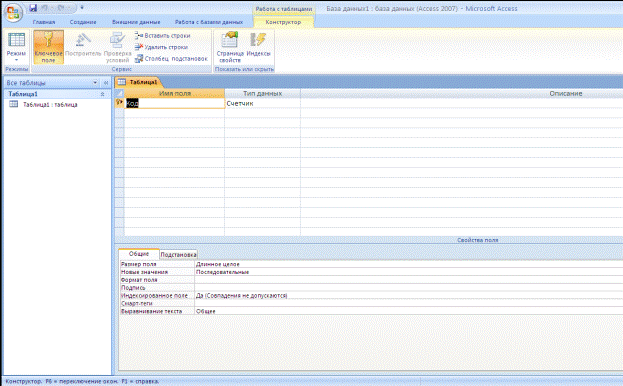623x386 pixels.
Task: Collapse the navigation pane with shutter button
Action: [x=106, y=83]
